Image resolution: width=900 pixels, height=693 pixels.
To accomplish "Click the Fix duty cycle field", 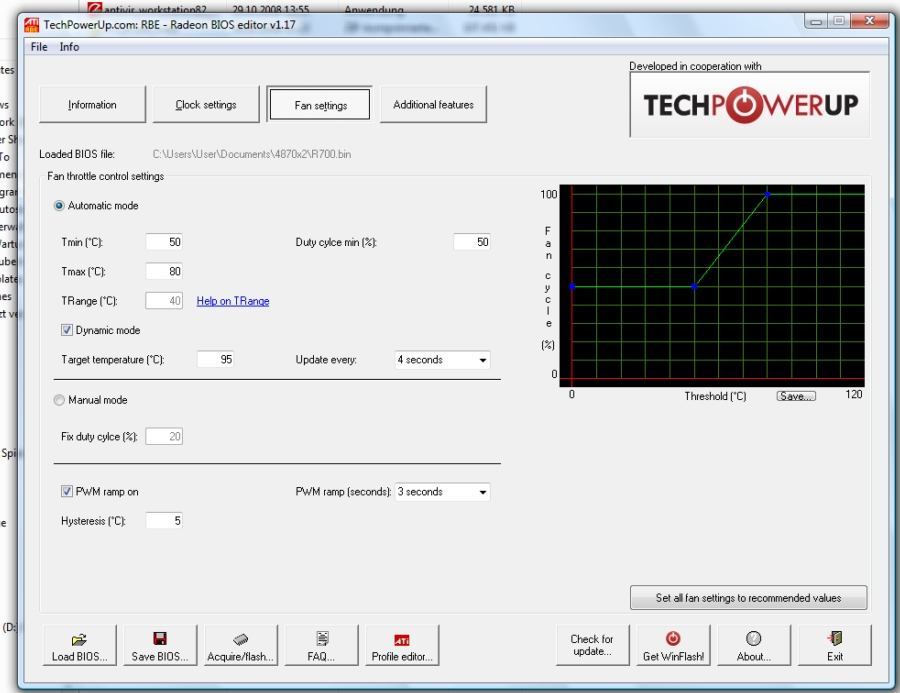I will coord(164,436).
